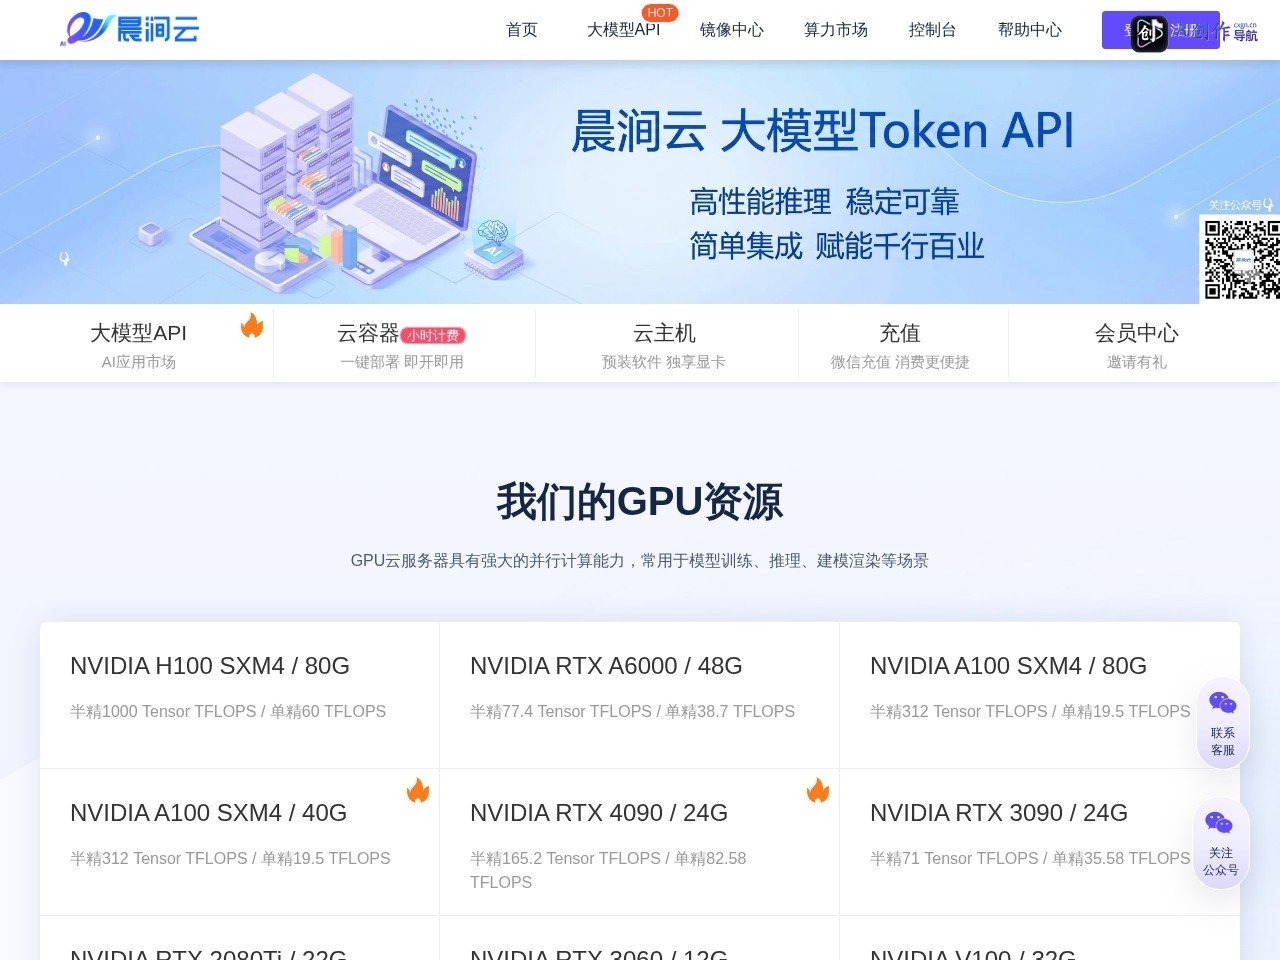Open the 大模型API AI应用市场 tile
Screen dimensions: 1280x960
click(x=138, y=344)
